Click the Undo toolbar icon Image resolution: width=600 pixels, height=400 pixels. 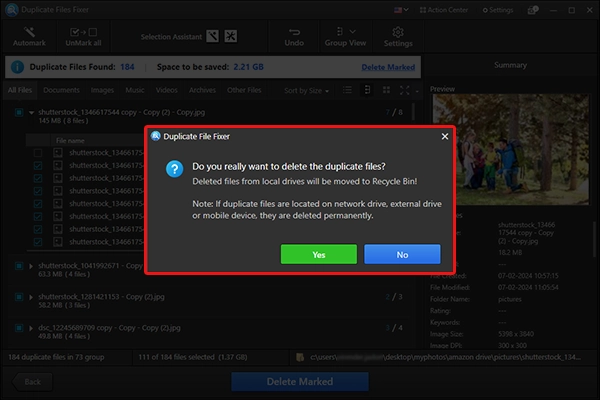coord(294,37)
